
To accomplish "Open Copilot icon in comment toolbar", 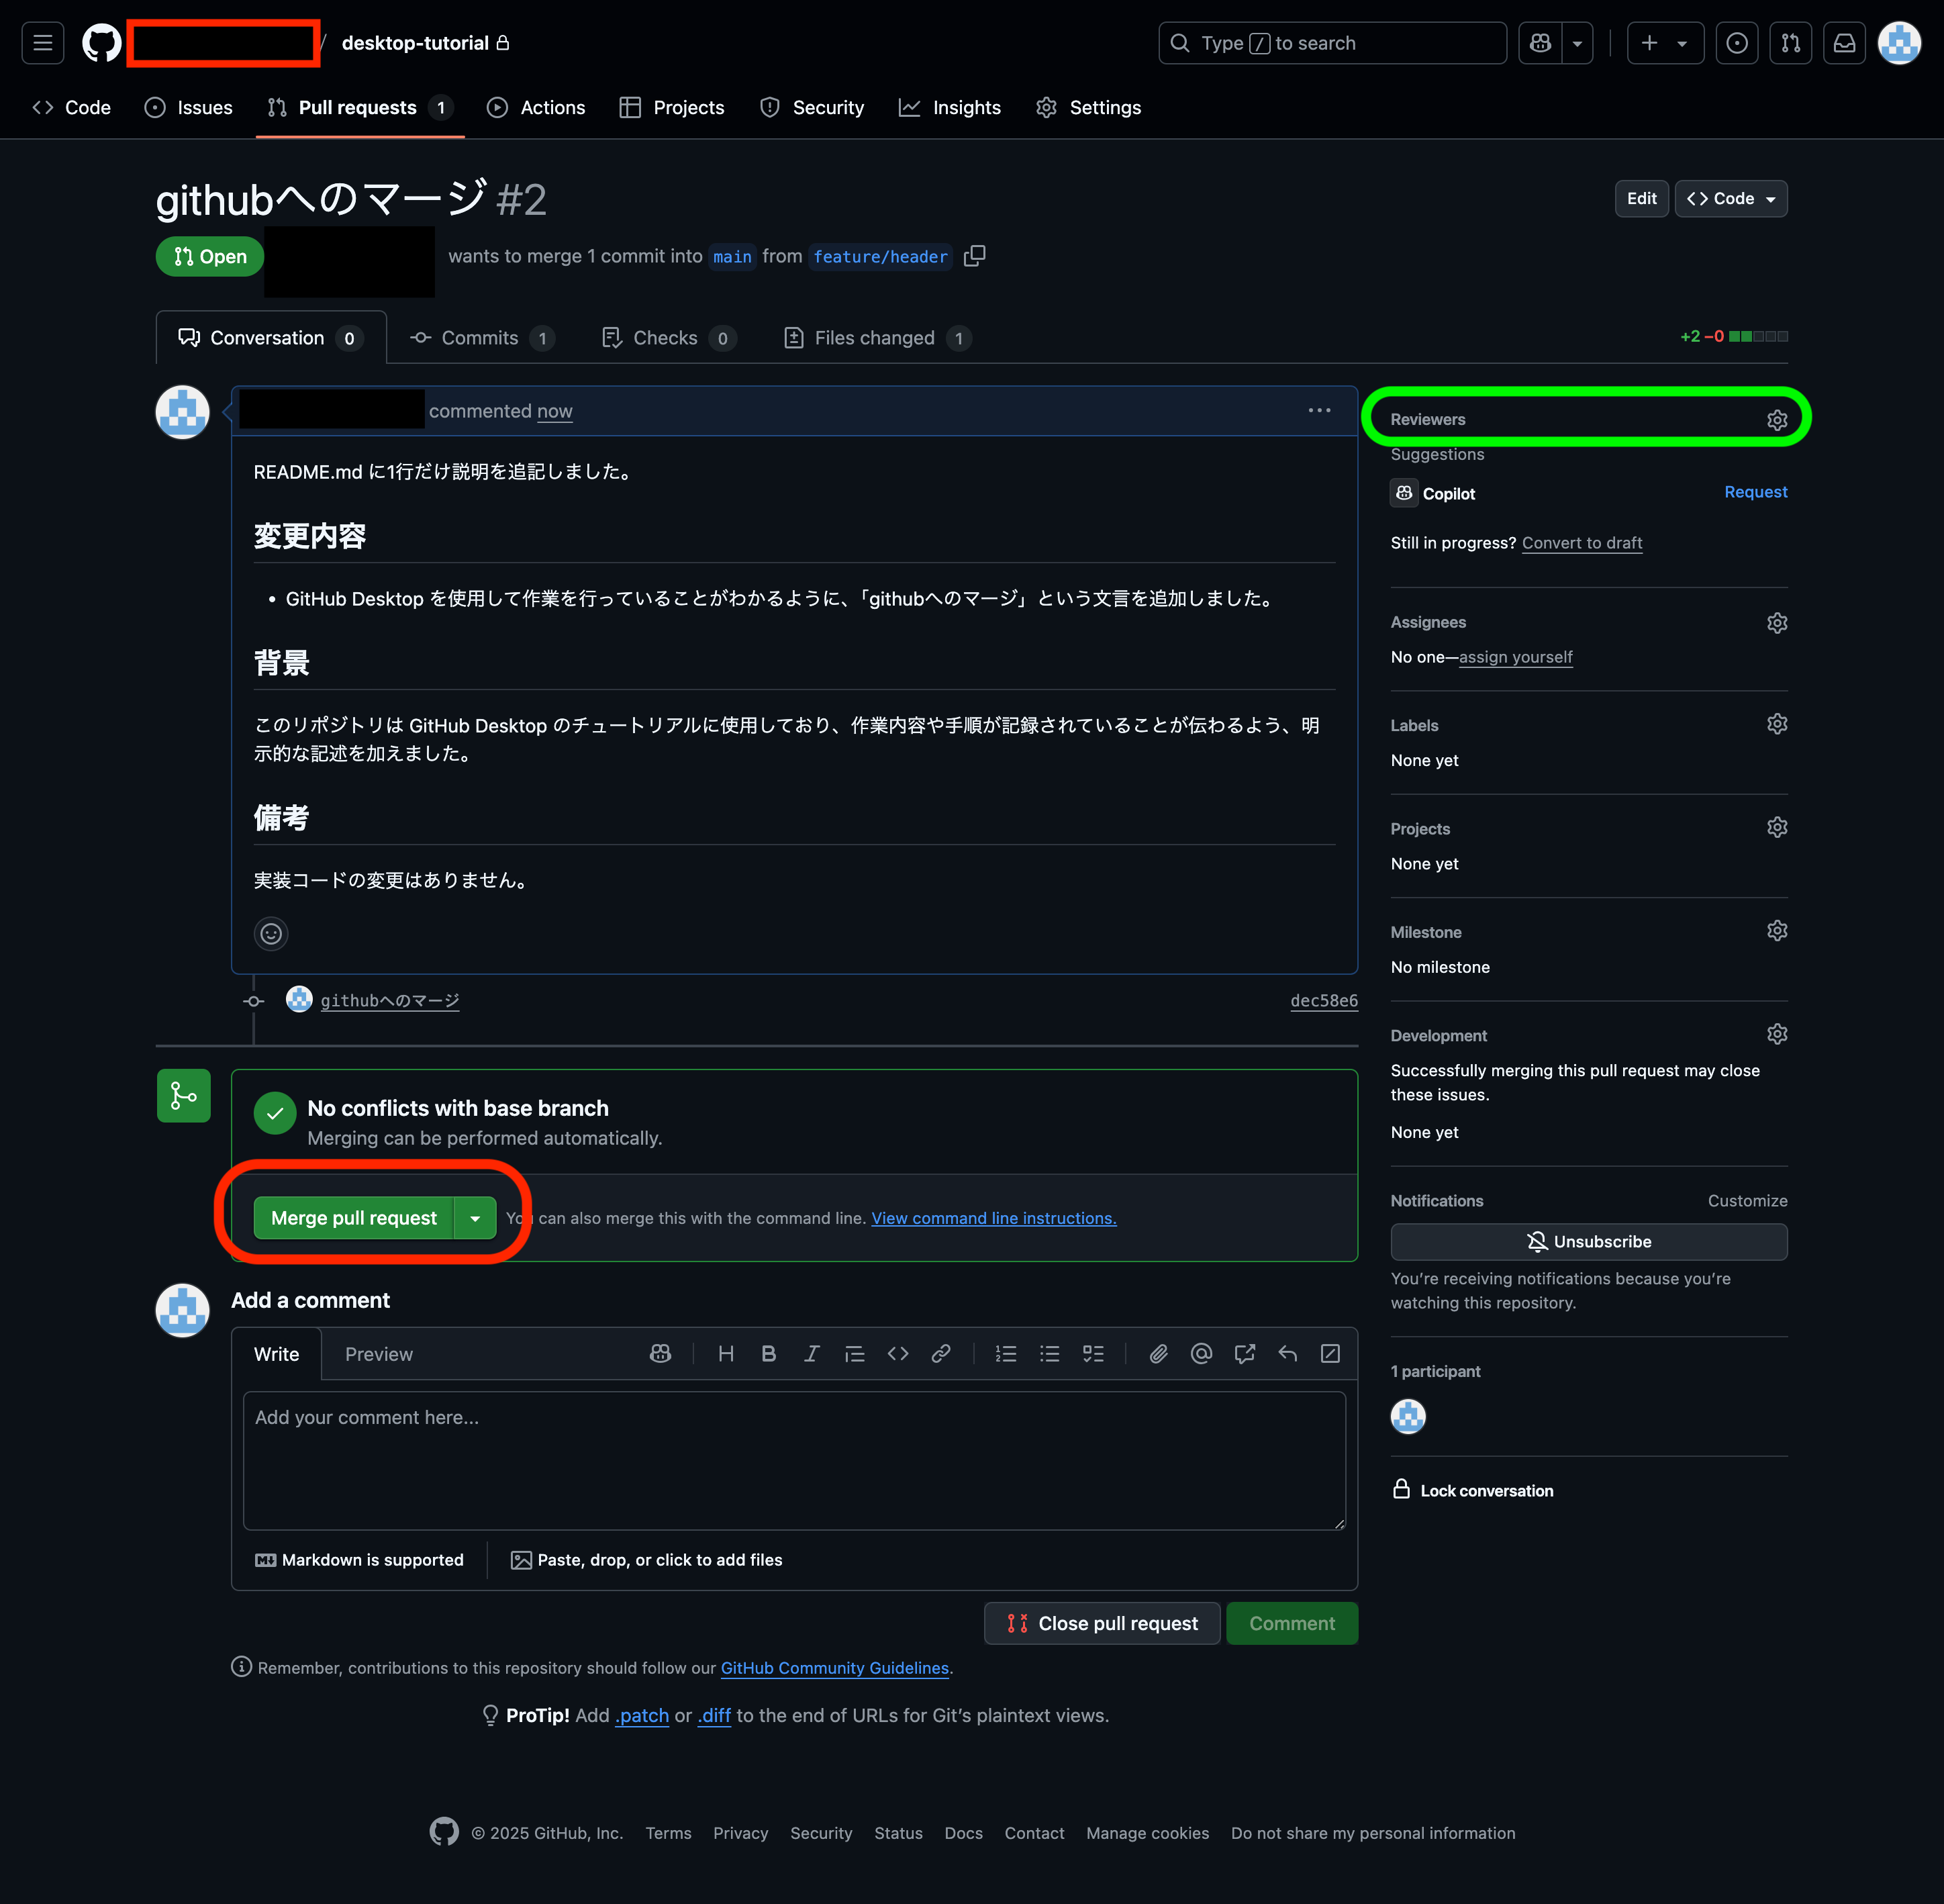I will (x=660, y=1354).
